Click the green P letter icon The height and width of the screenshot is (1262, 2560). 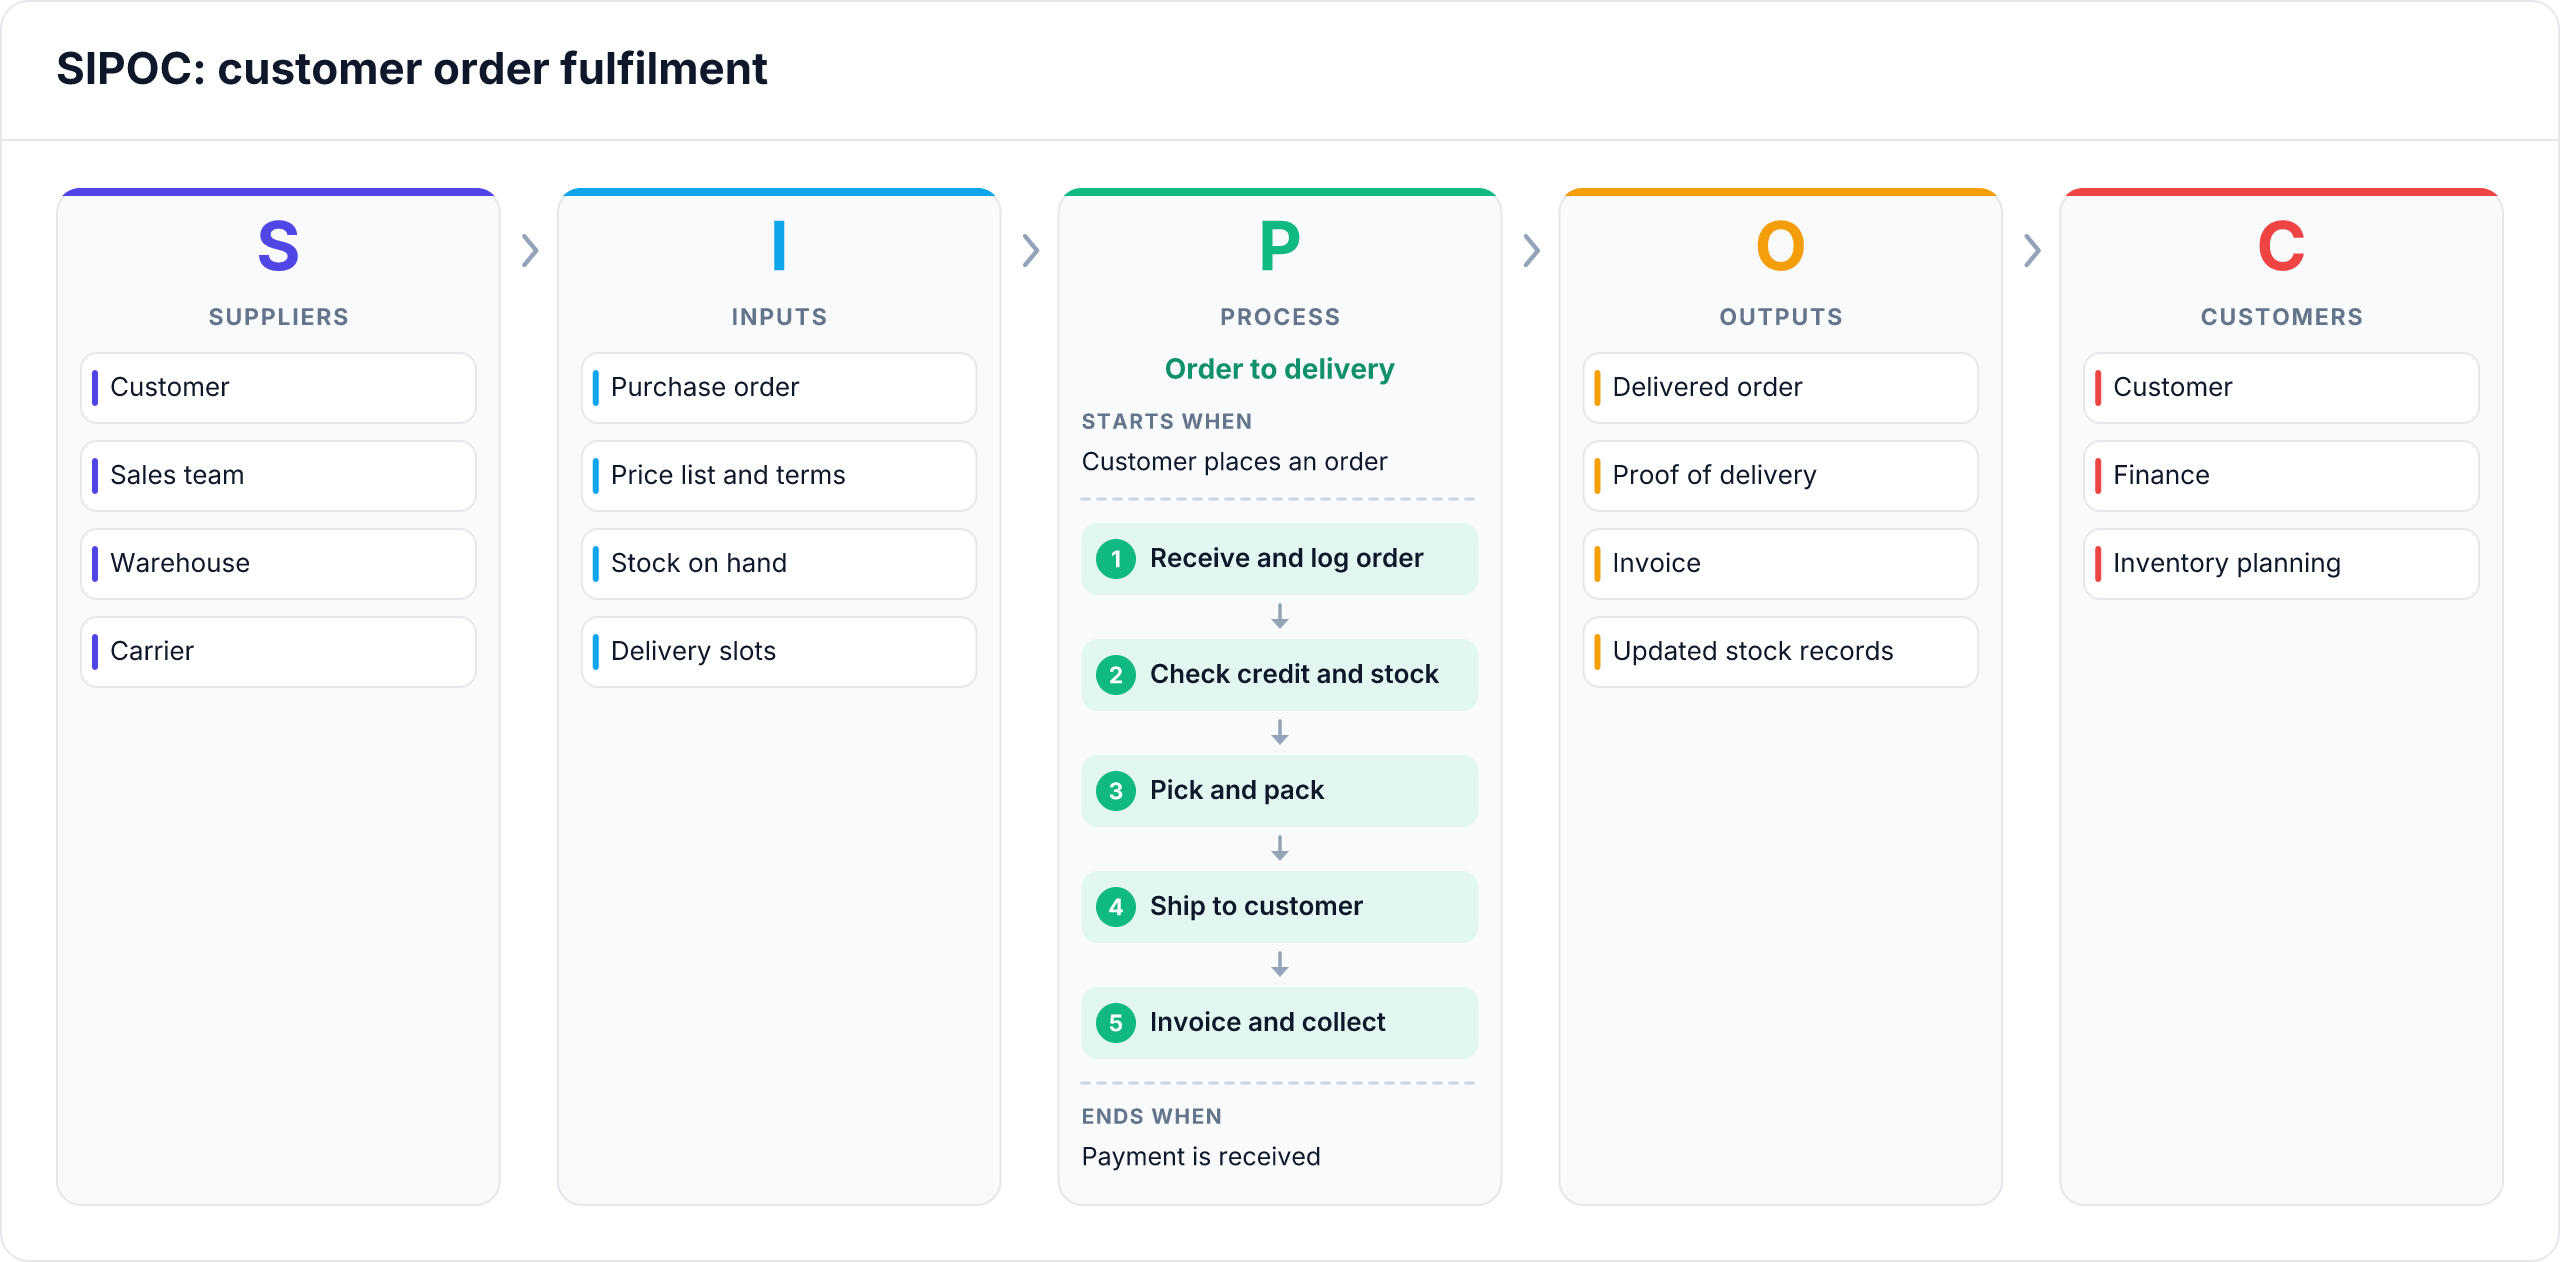point(1279,246)
